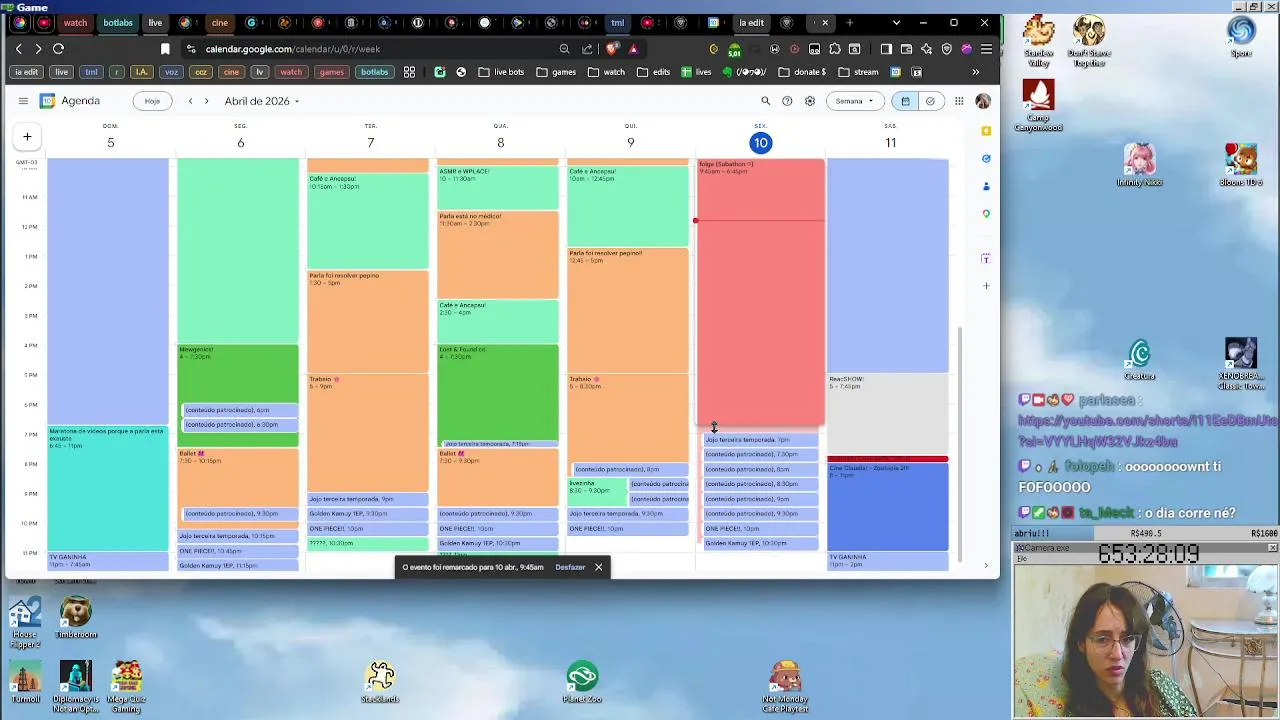The height and width of the screenshot is (720, 1280).
Task: Select Friday date 10 header
Action: 760,143
